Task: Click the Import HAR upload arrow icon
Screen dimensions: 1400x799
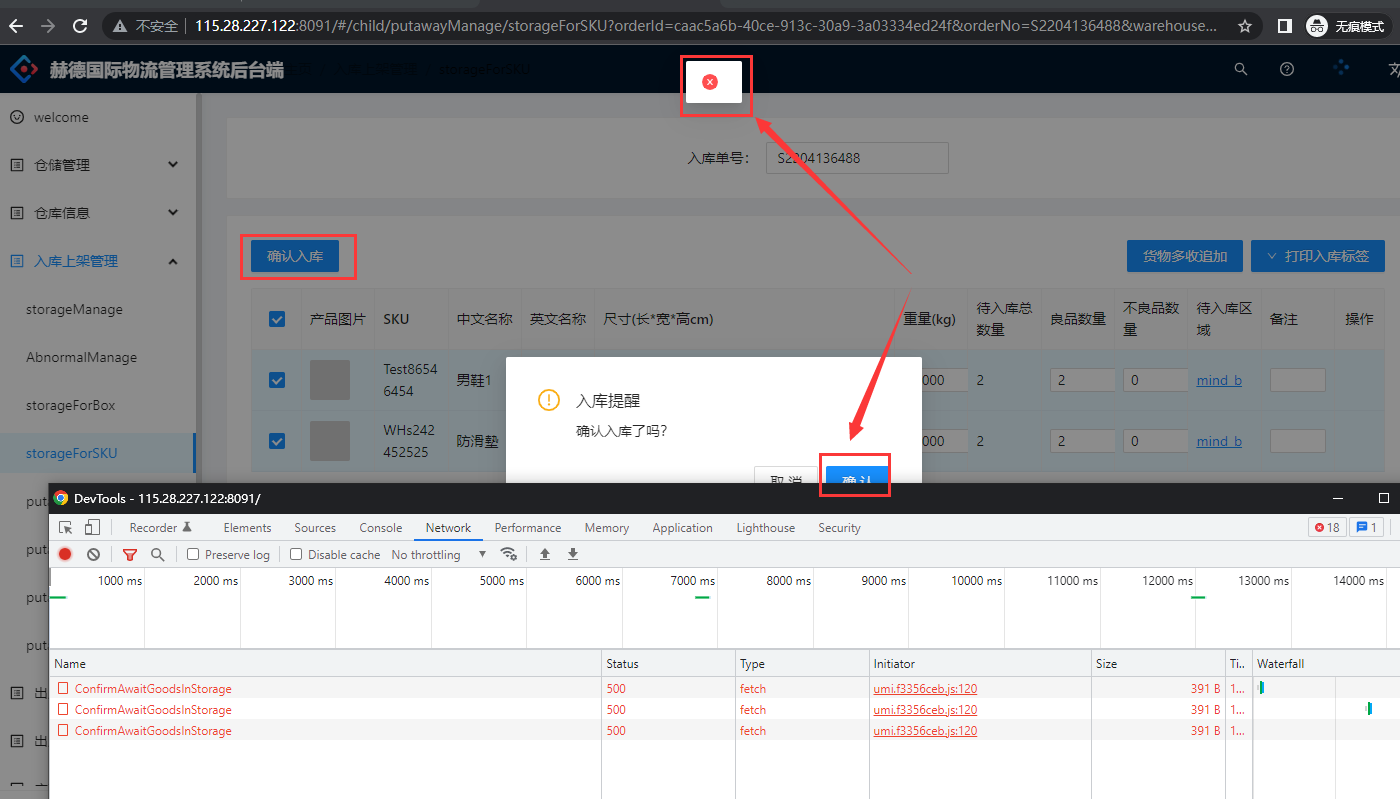Action: (545, 554)
